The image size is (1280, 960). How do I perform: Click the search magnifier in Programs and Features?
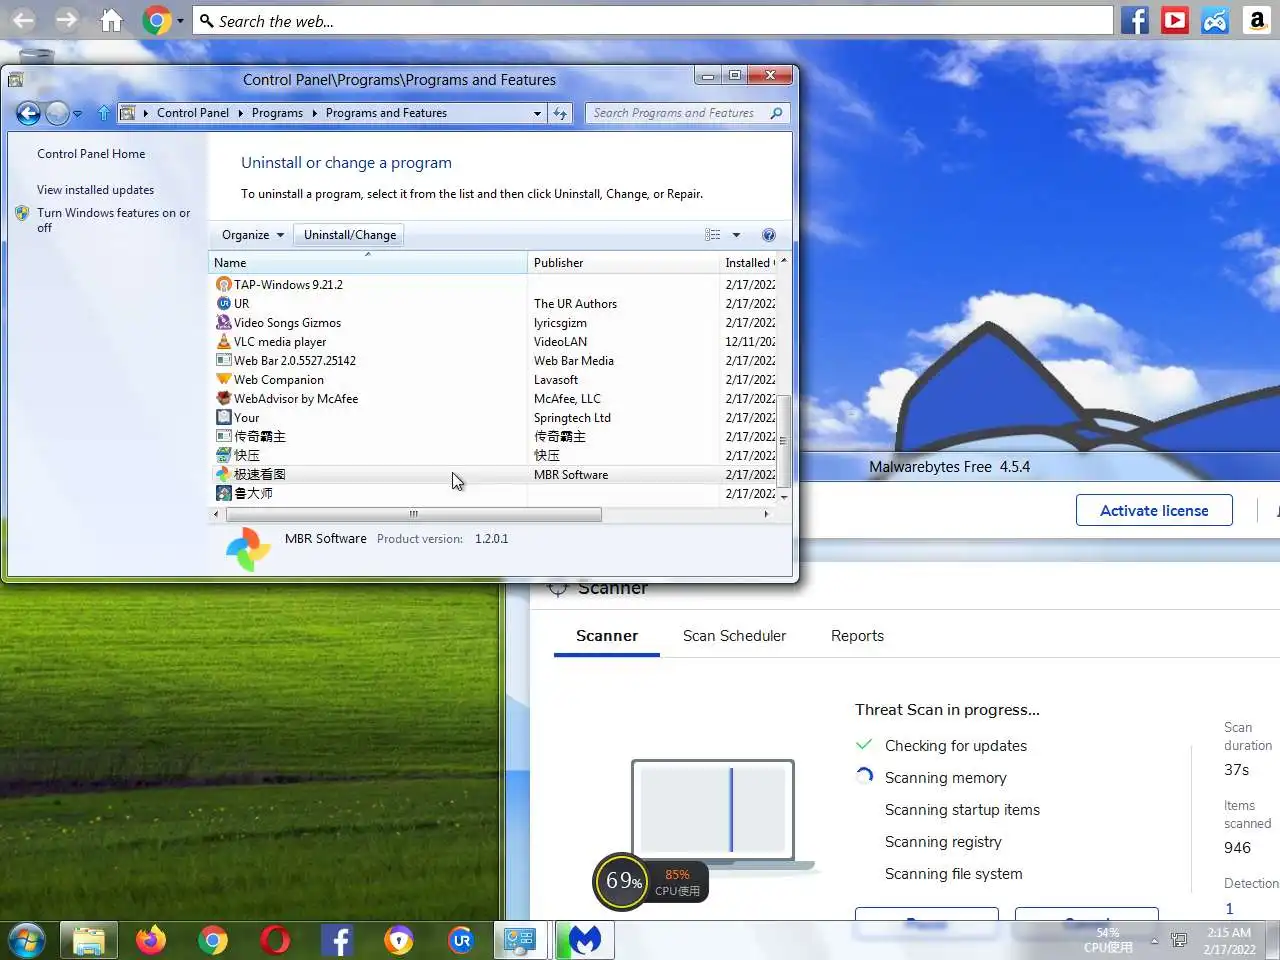click(776, 113)
